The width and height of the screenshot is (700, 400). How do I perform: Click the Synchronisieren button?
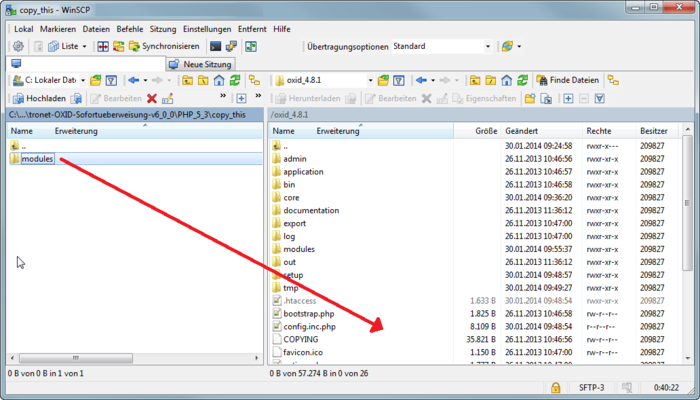pos(164,46)
